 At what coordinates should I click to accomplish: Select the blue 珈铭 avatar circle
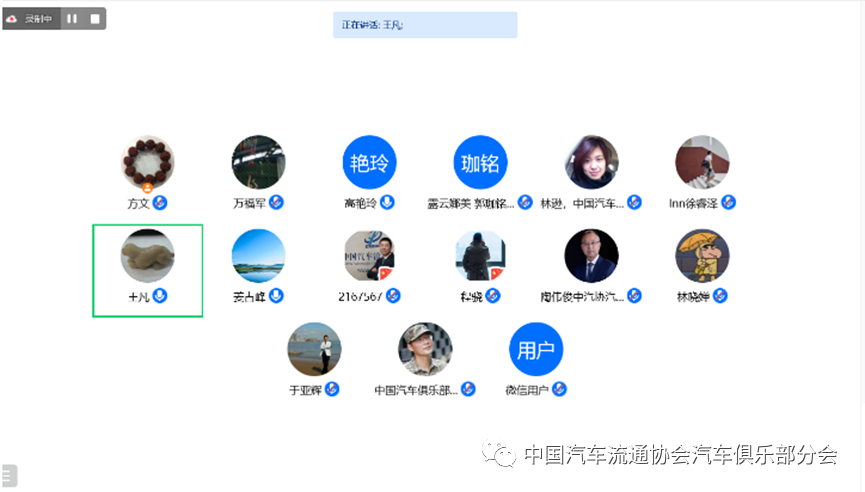tap(480, 163)
